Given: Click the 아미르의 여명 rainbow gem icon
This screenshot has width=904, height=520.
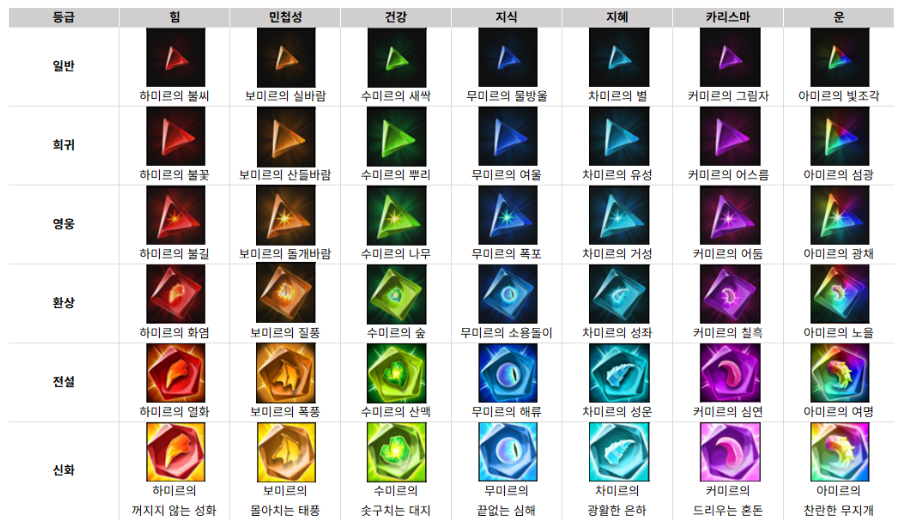Looking at the screenshot, I should [839, 373].
